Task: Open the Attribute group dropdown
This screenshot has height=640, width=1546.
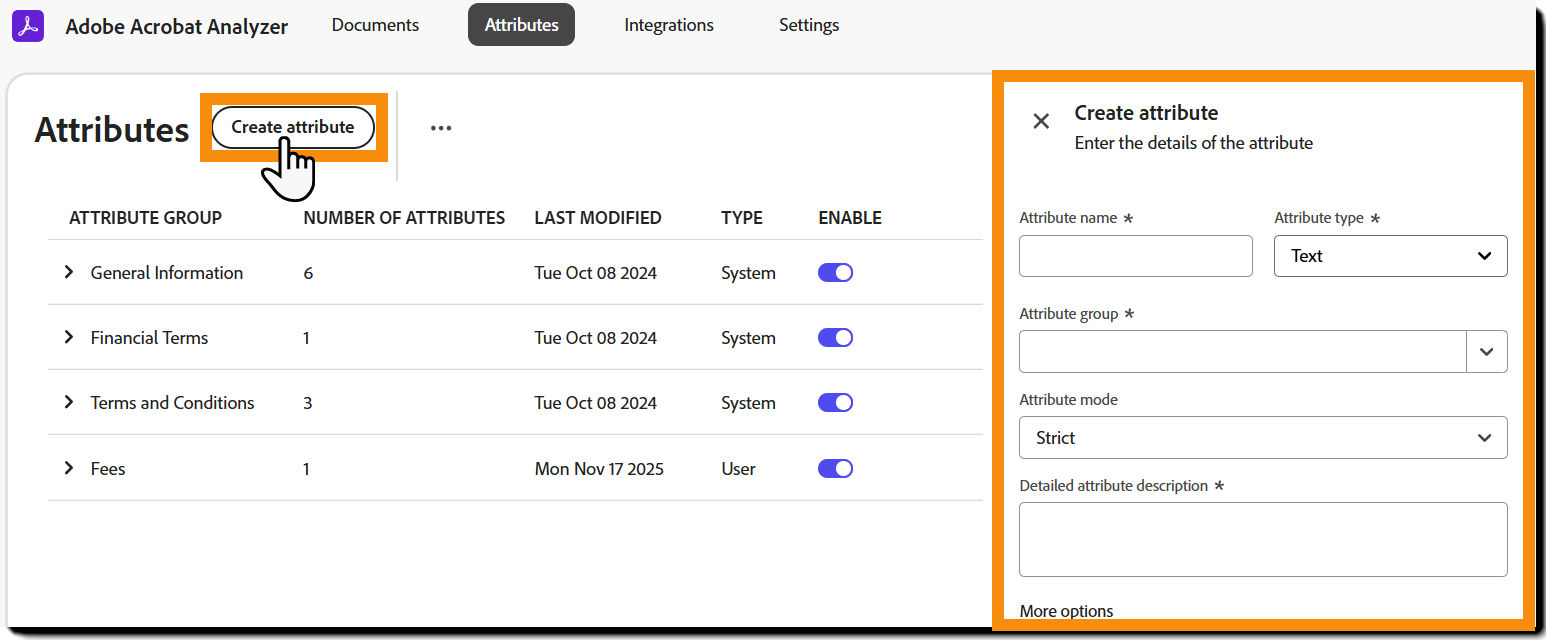Action: 1487,351
